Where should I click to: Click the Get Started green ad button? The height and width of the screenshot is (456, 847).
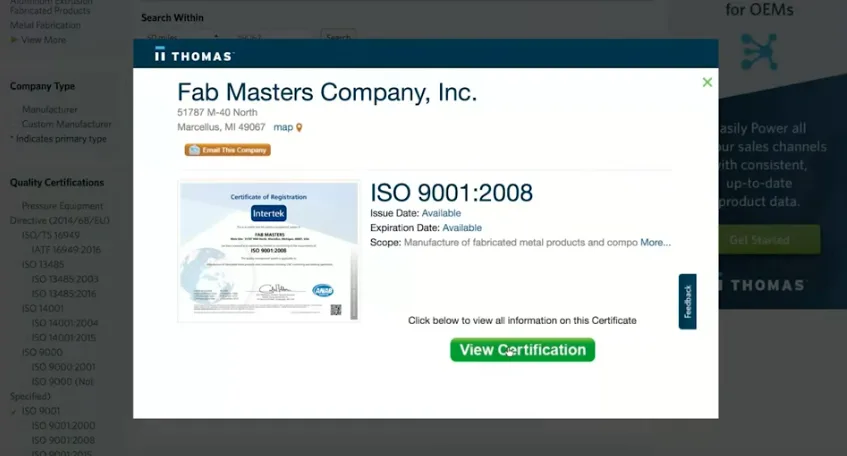759,239
